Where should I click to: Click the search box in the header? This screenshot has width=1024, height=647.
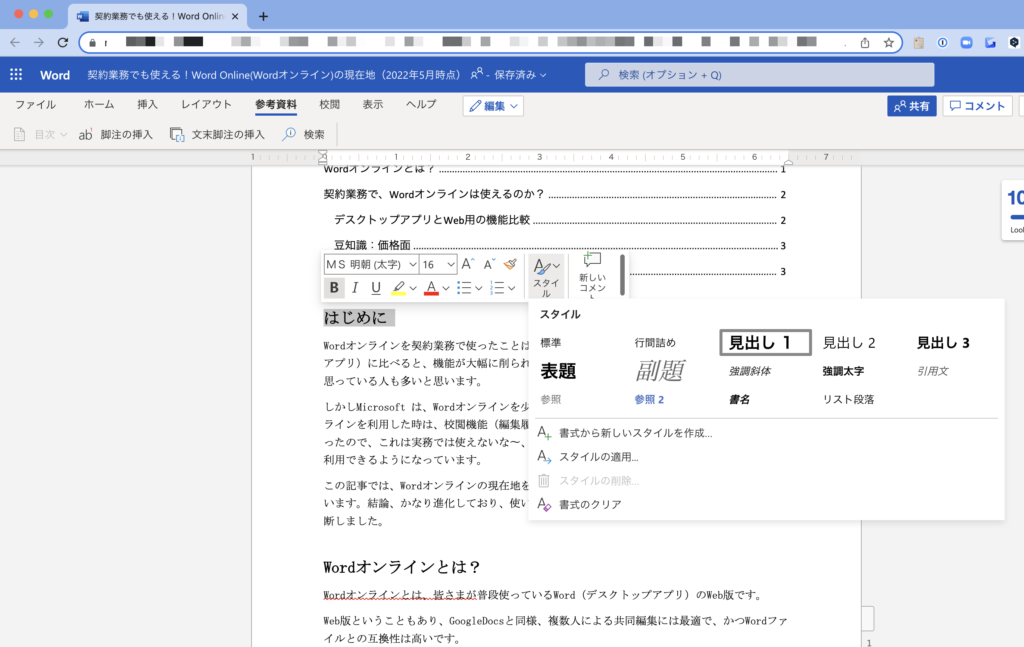(760, 75)
